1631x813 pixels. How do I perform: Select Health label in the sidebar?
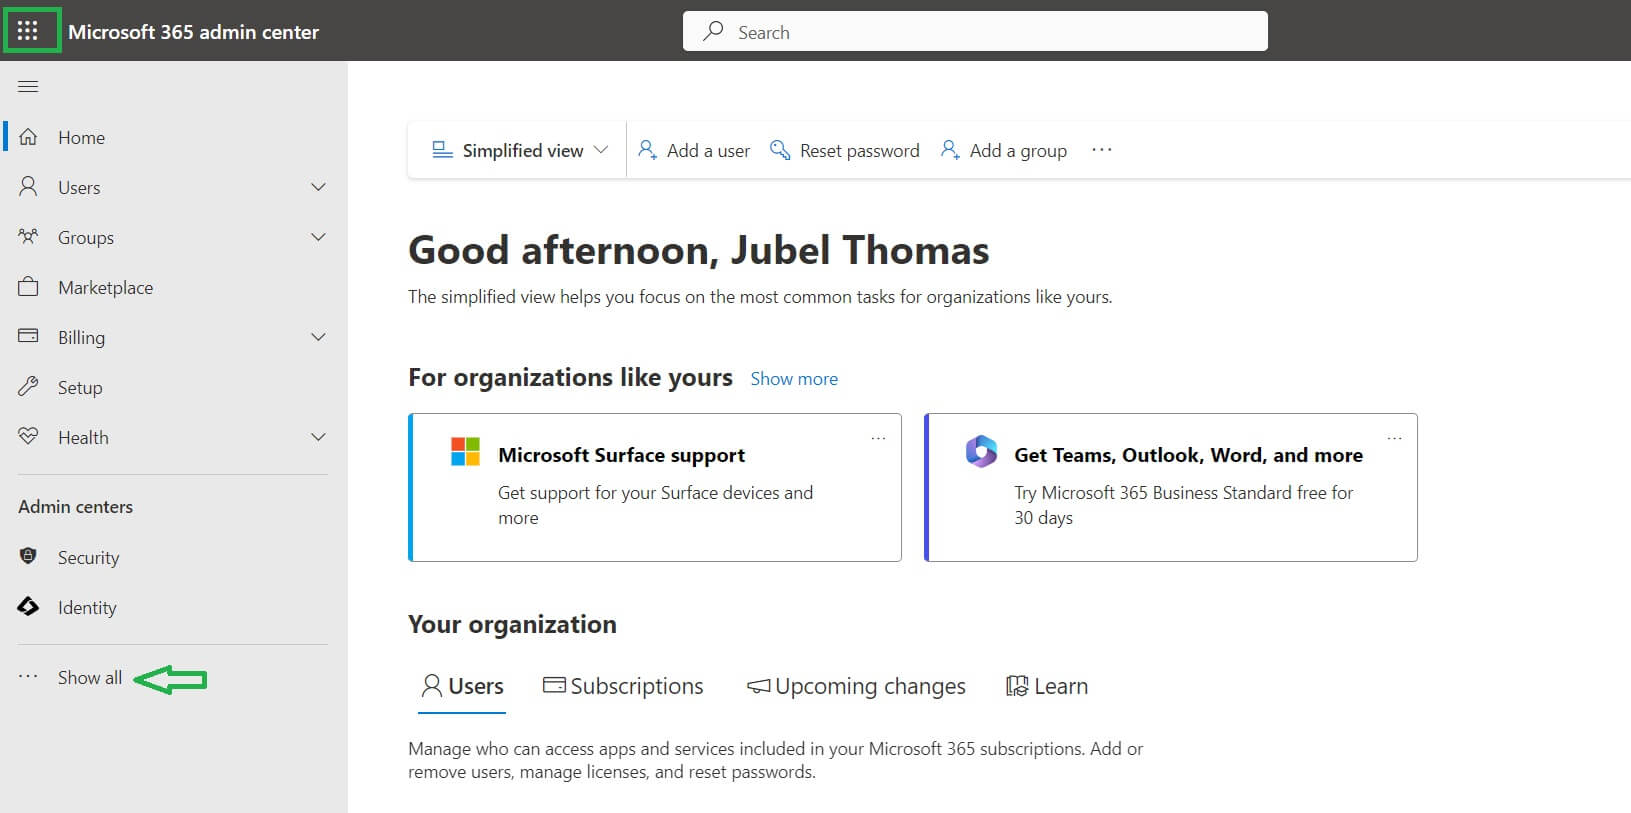pyautogui.click(x=83, y=437)
